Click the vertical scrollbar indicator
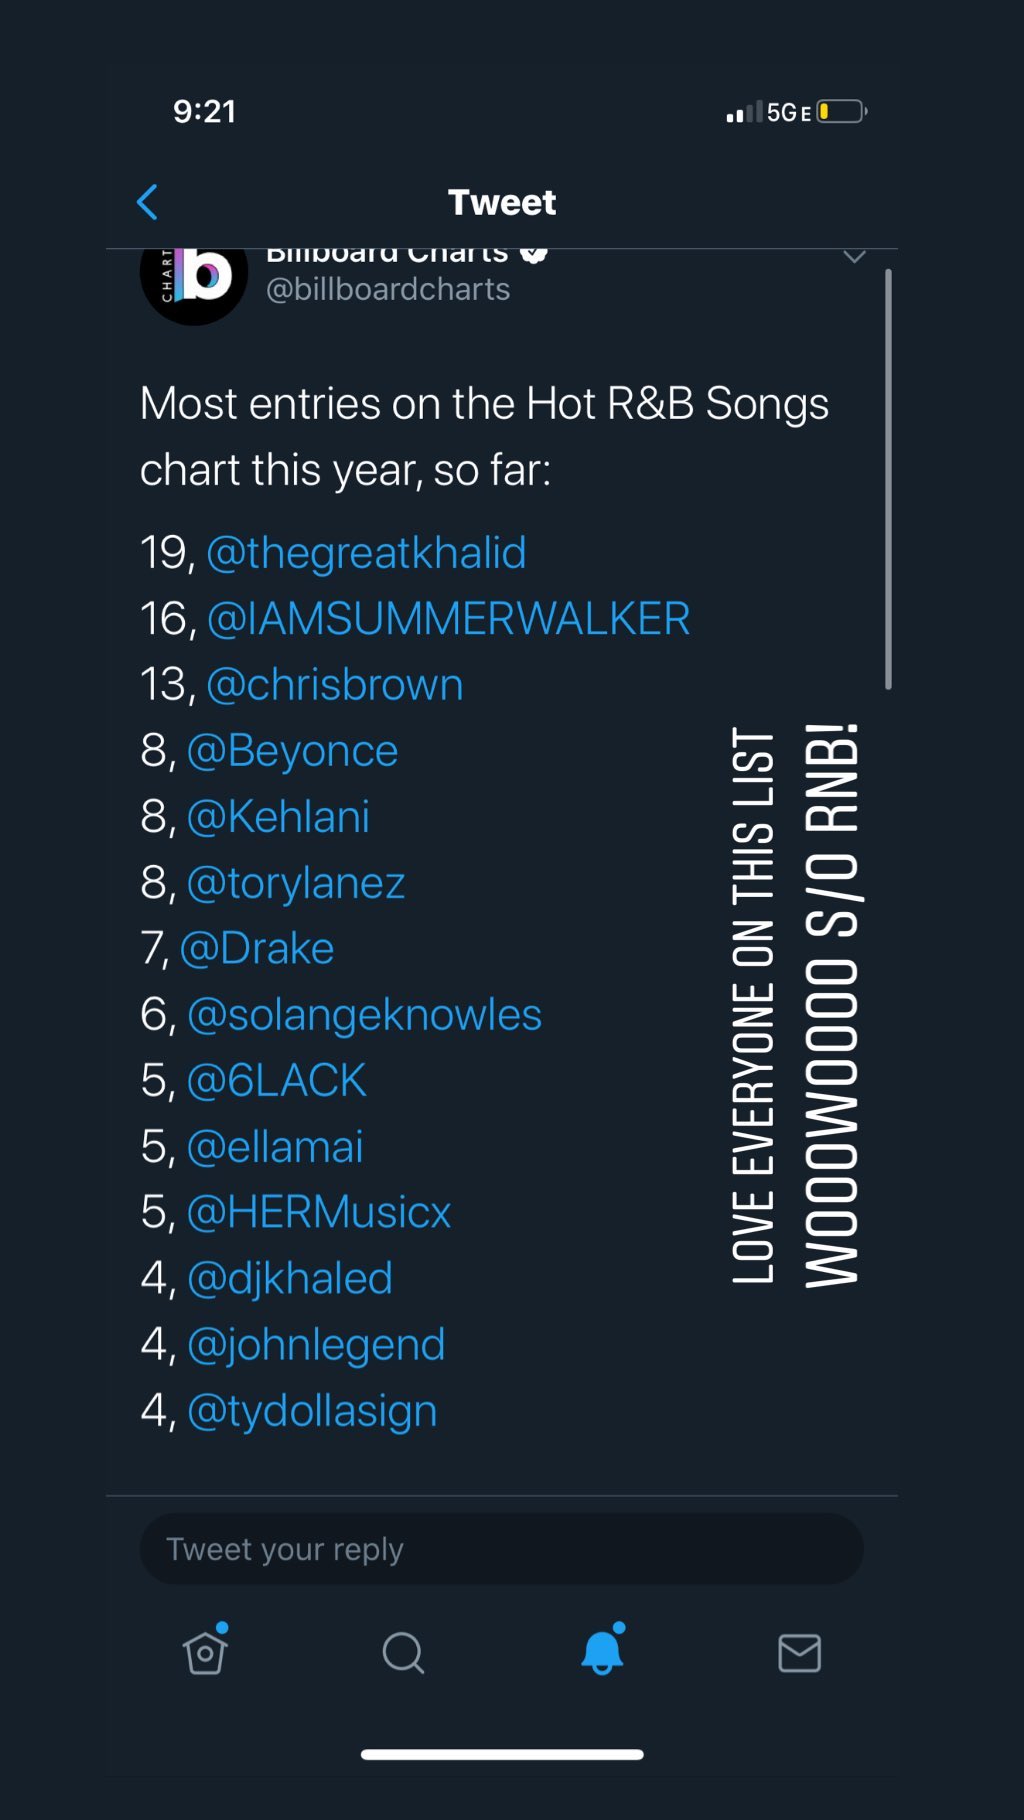1024x1820 pixels. pyautogui.click(x=888, y=480)
